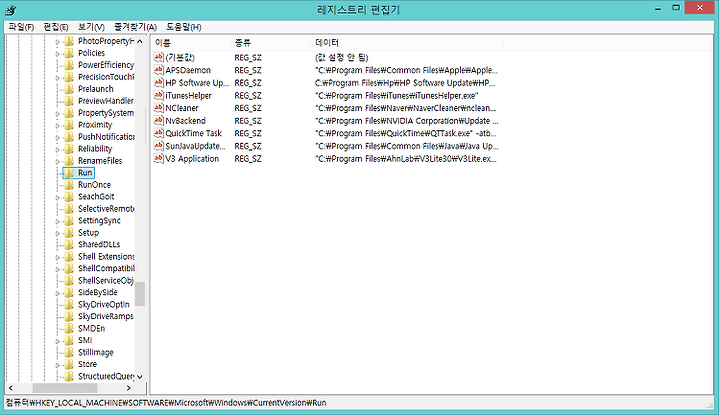Select the APSDaemon value icon
720x415 pixels.
158,70
